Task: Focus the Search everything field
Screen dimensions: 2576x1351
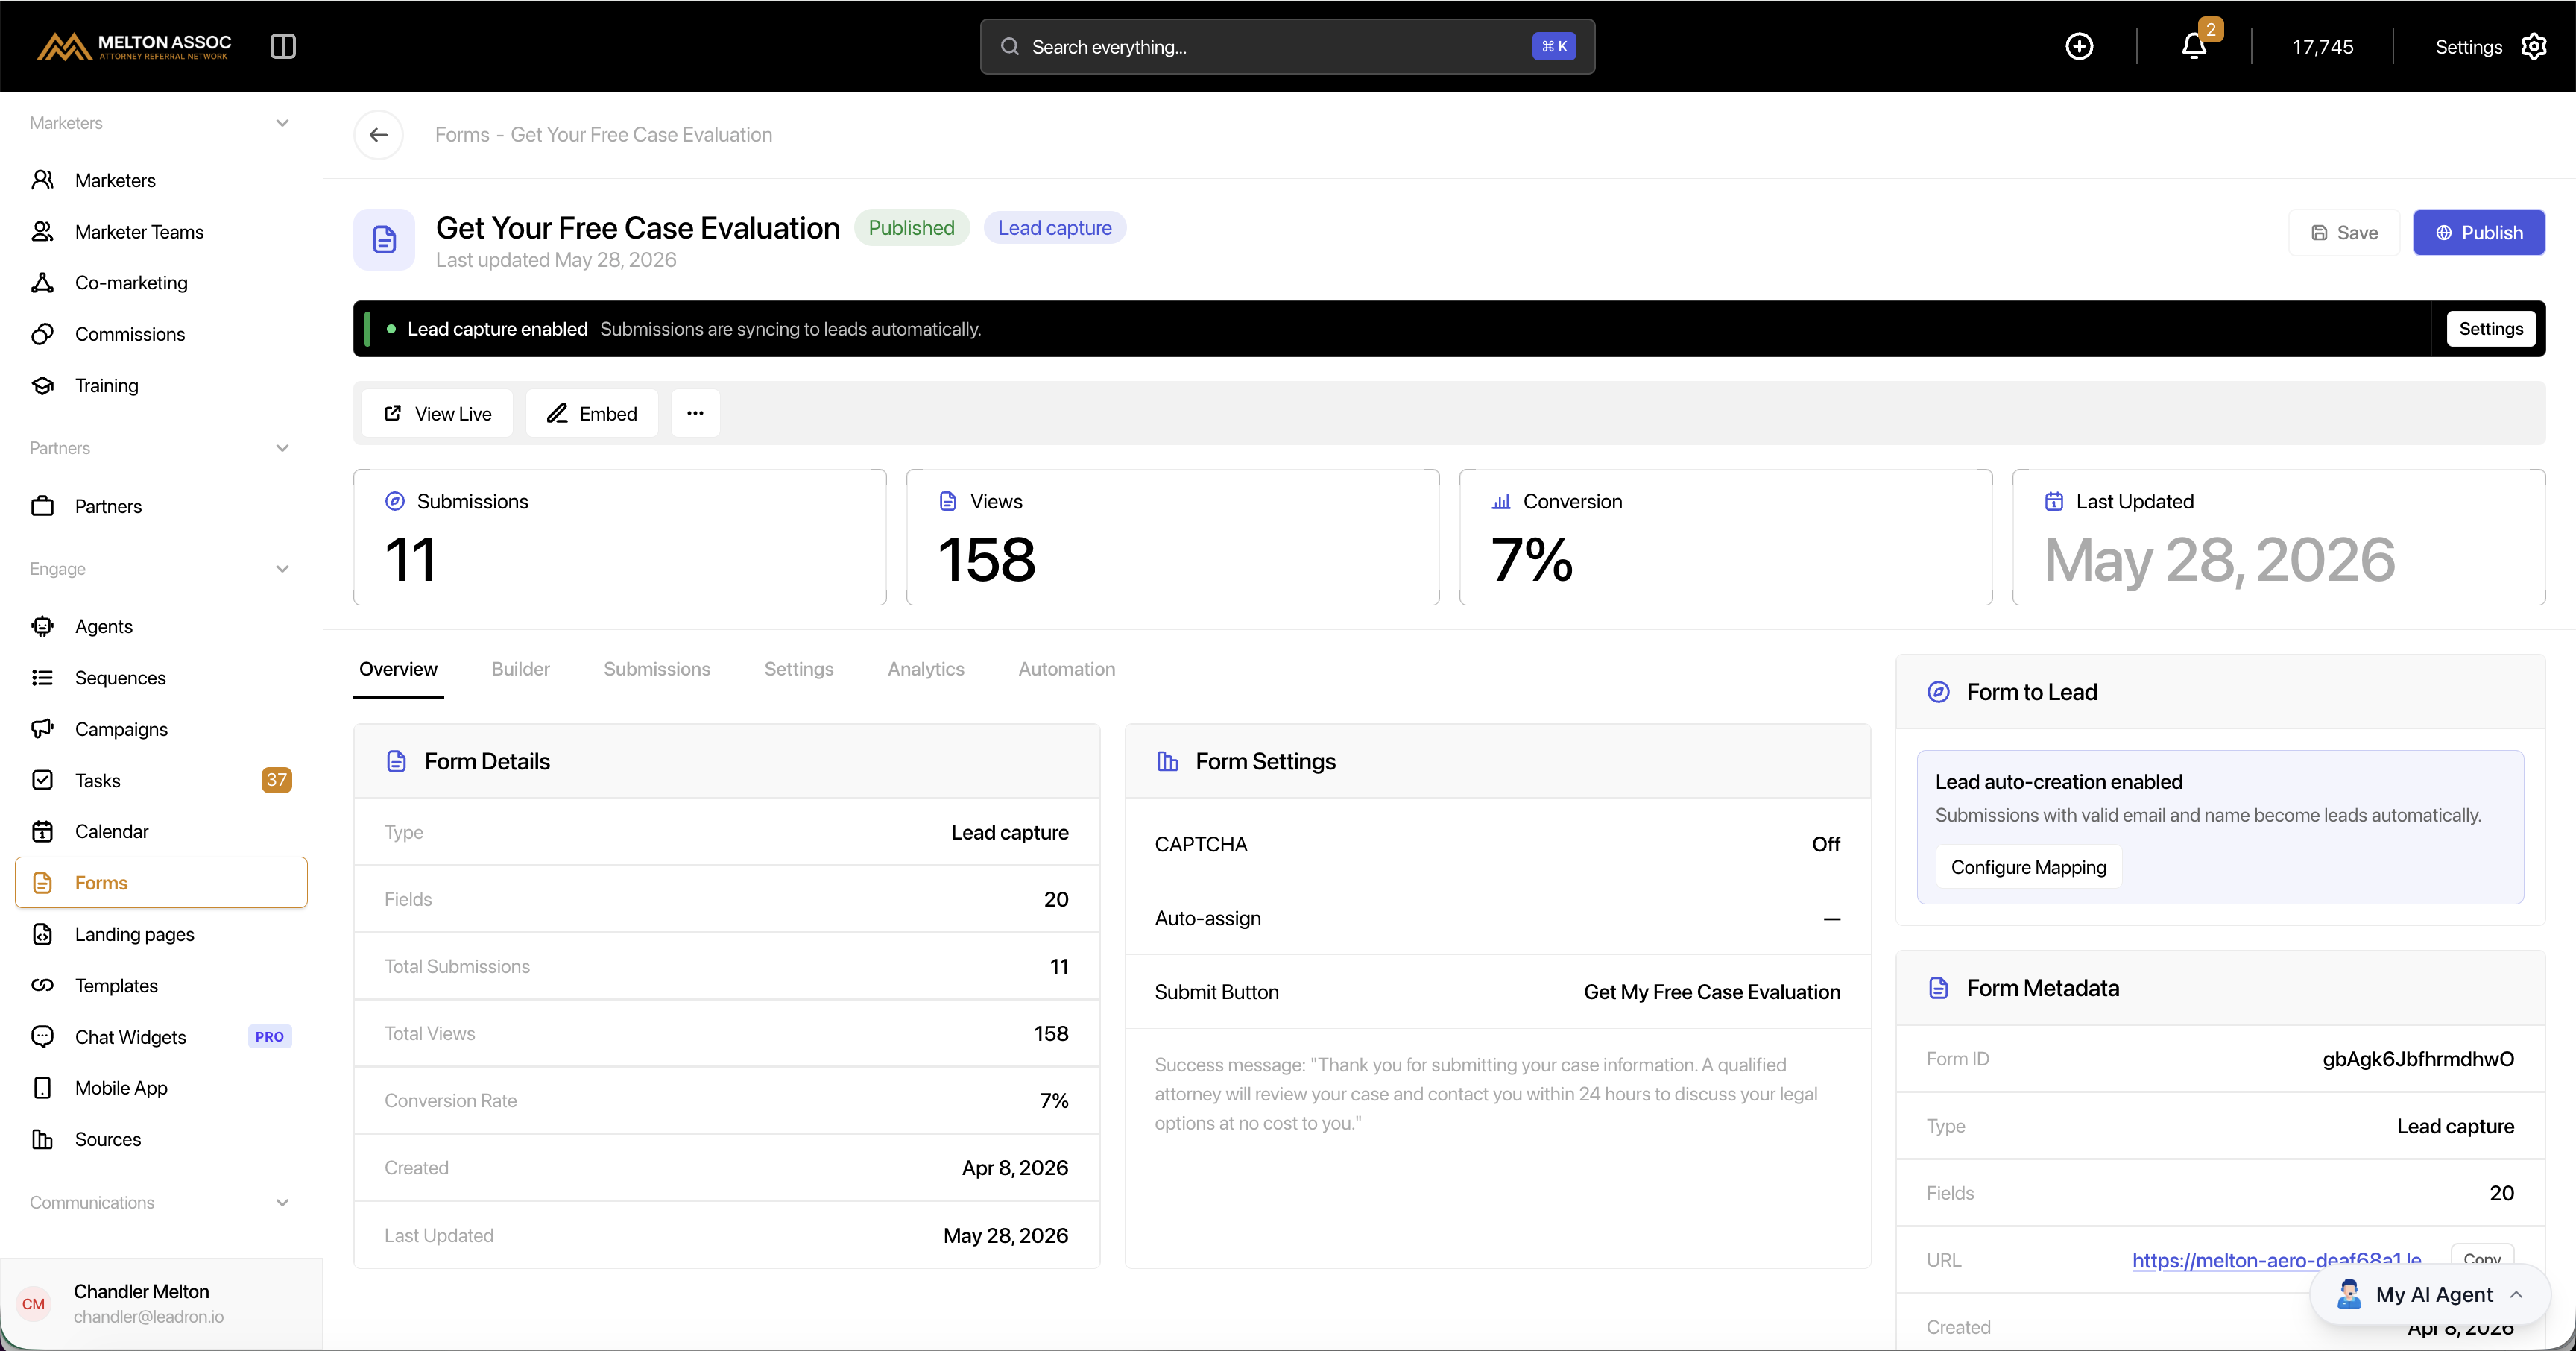Action: point(1287,46)
